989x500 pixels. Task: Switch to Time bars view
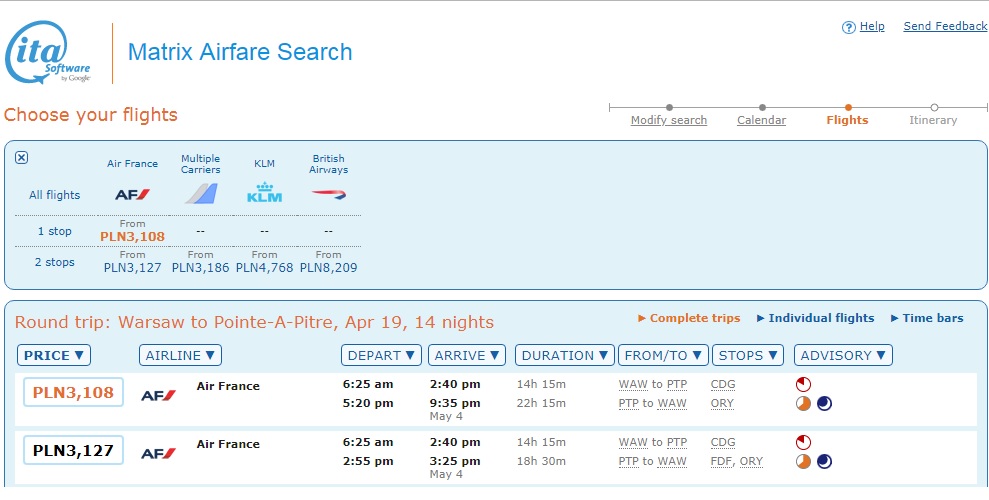[927, 318]
